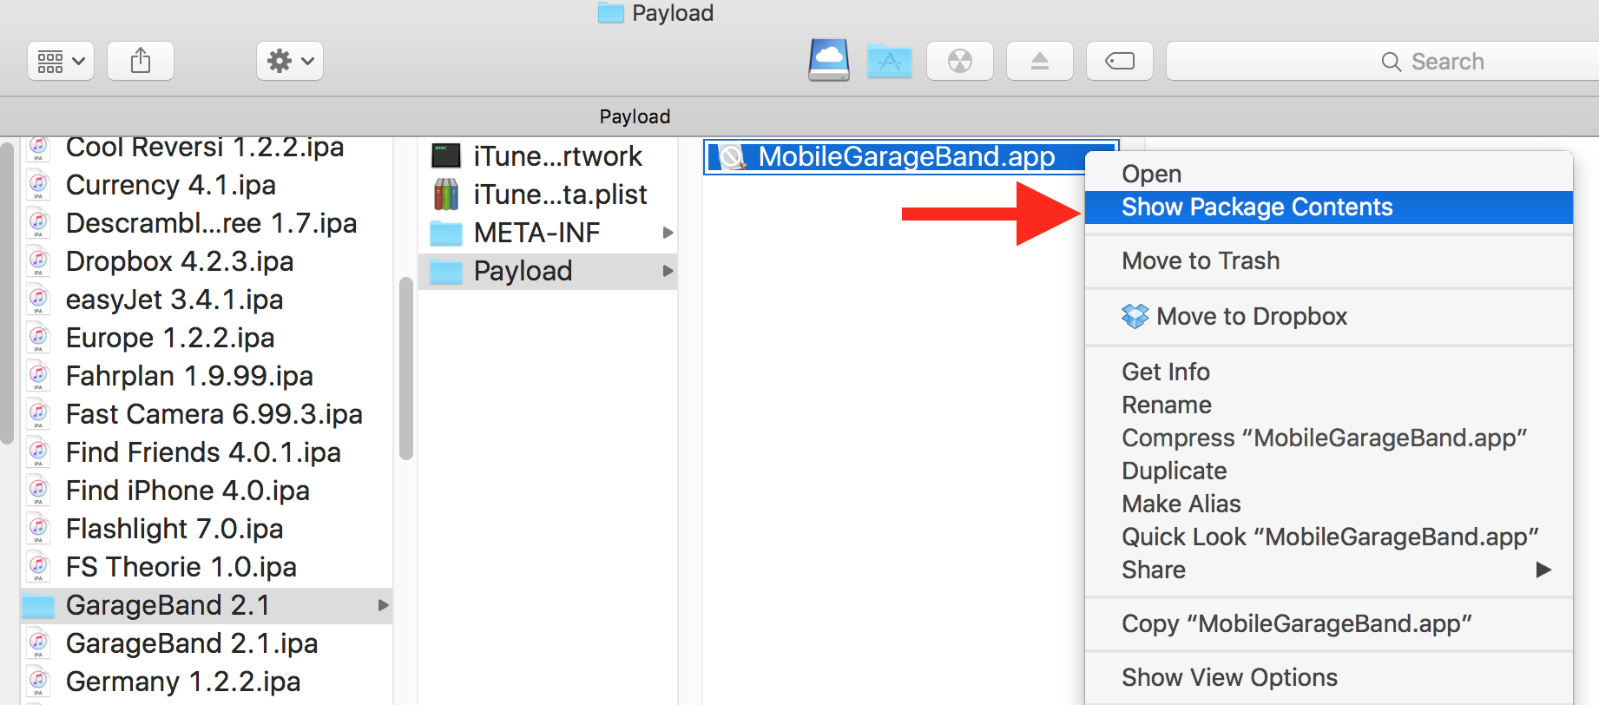Click the ipa icon beside Flashlight 7.0.ipa
1599x705 pixels.
[39, 528]
